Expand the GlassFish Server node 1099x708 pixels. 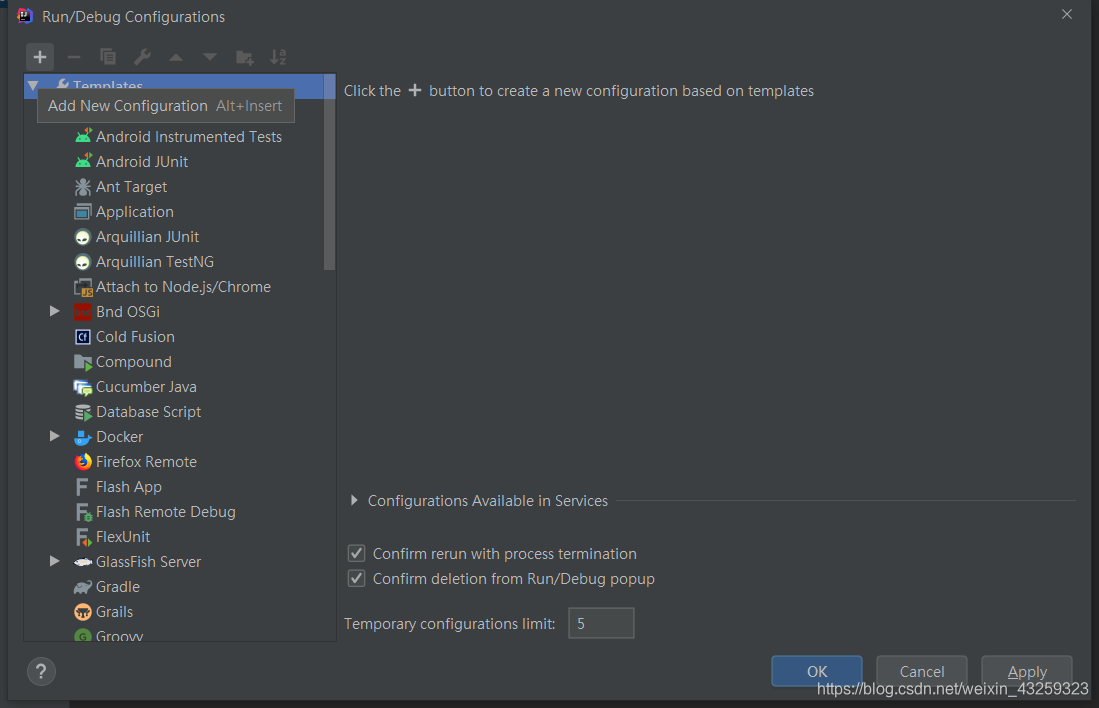[55, 561]
